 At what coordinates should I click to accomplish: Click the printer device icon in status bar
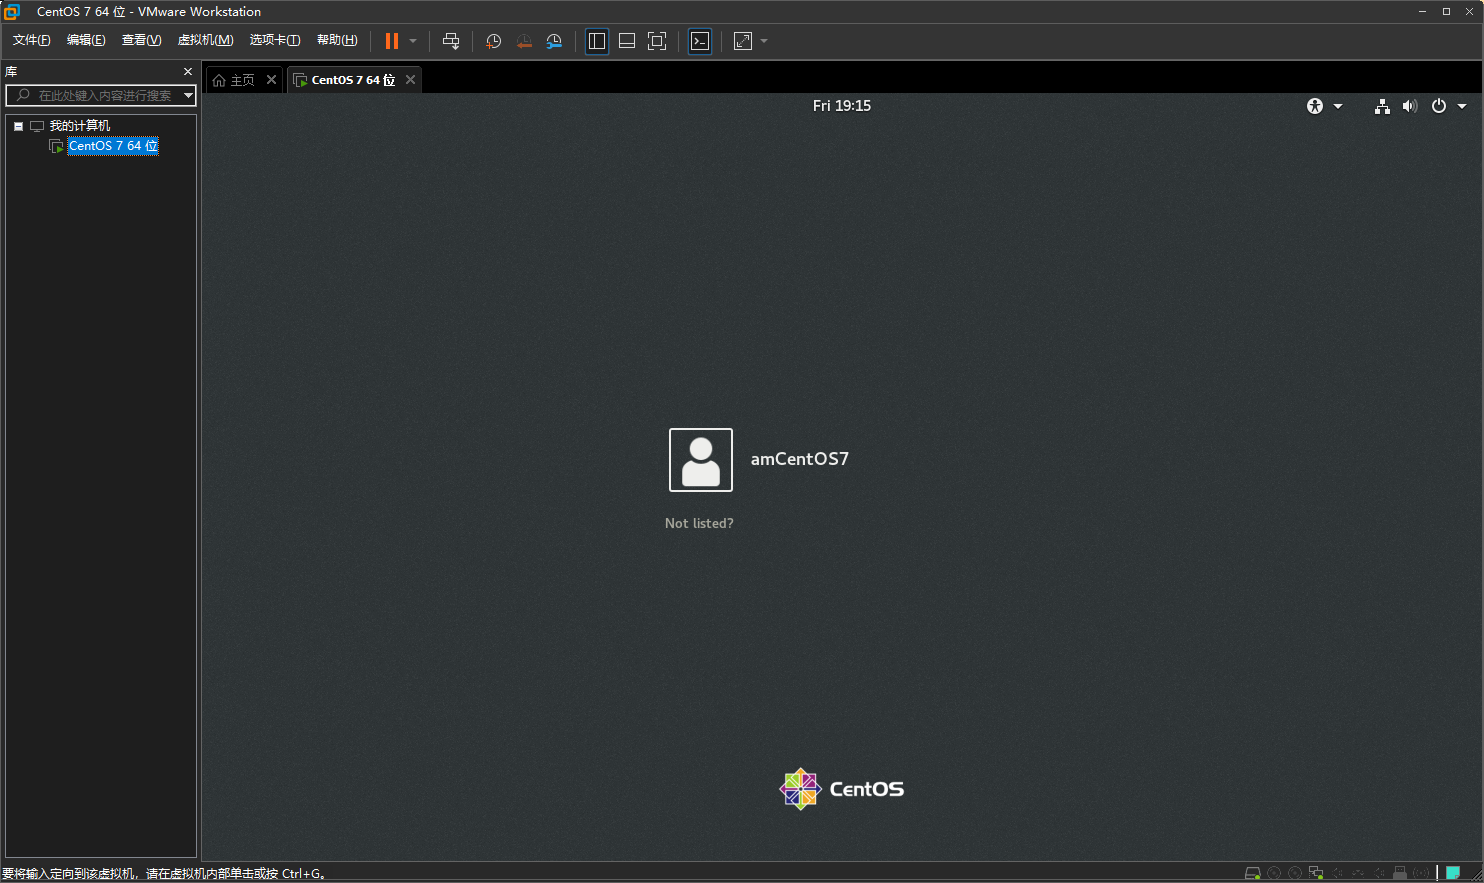(x=1400, y=873)
